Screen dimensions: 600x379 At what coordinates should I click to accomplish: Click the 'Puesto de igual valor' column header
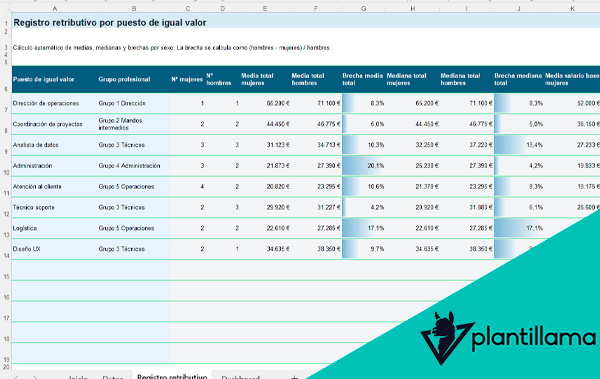pyautogui.click(x=55, y=79)
